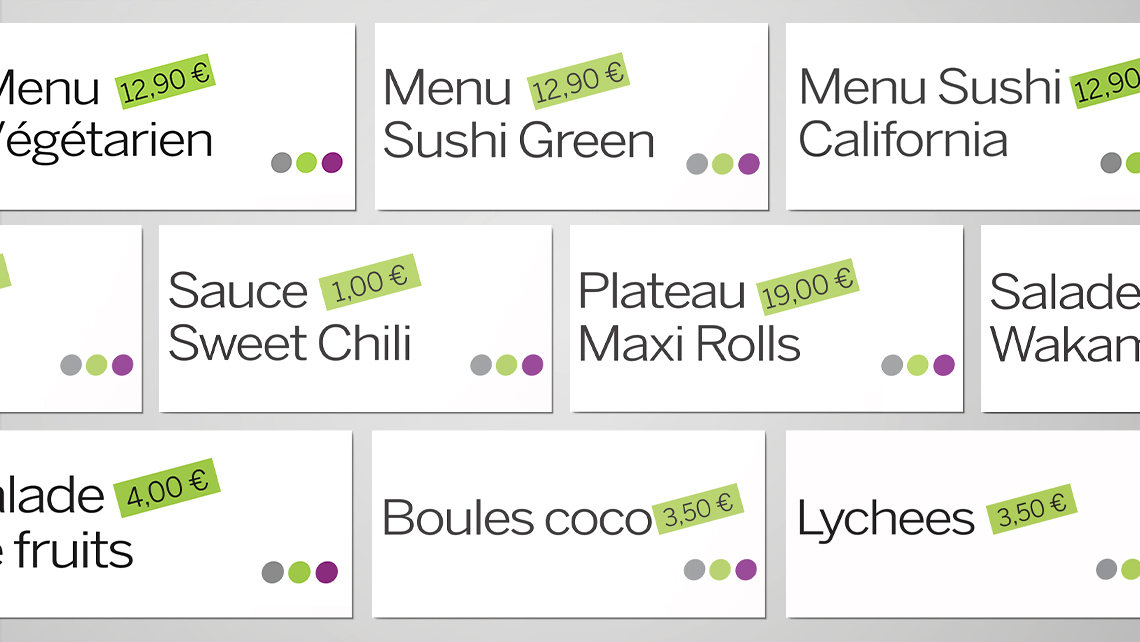Select the 4,00 € price tag on fruit salad
This screenshot has width=1140, height=642.
pyautogui.click(x=167, y=488)
